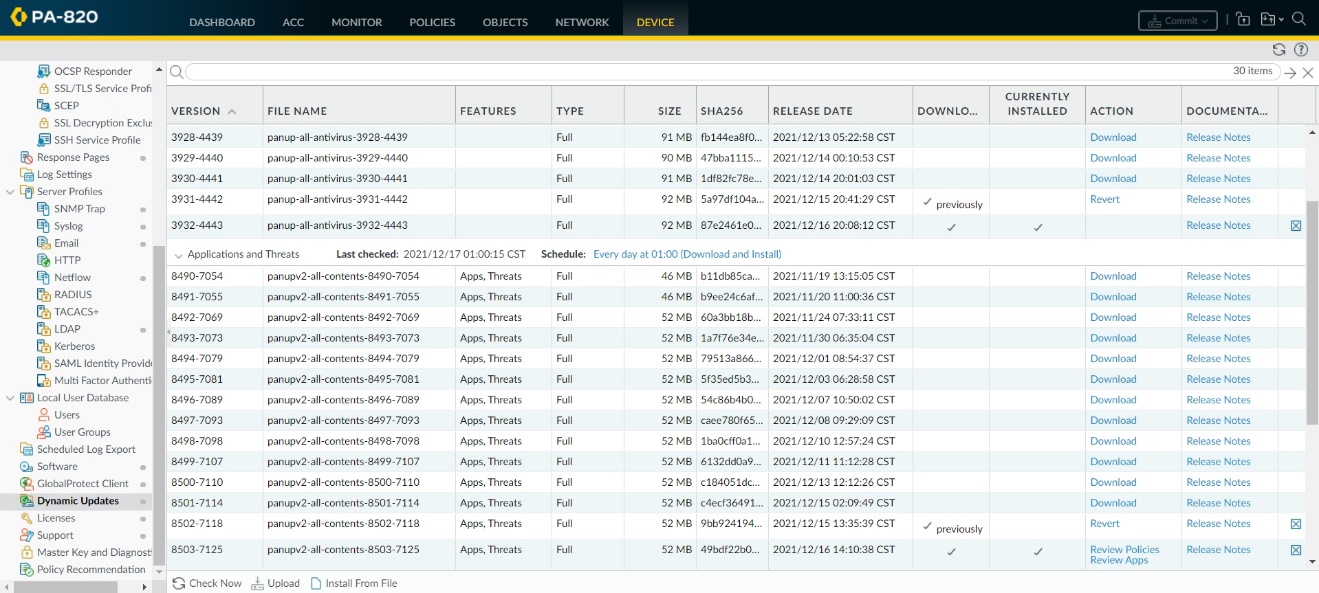Select the Device tab
This screenshot has width=1319, height=593.
tap(655, 22)
